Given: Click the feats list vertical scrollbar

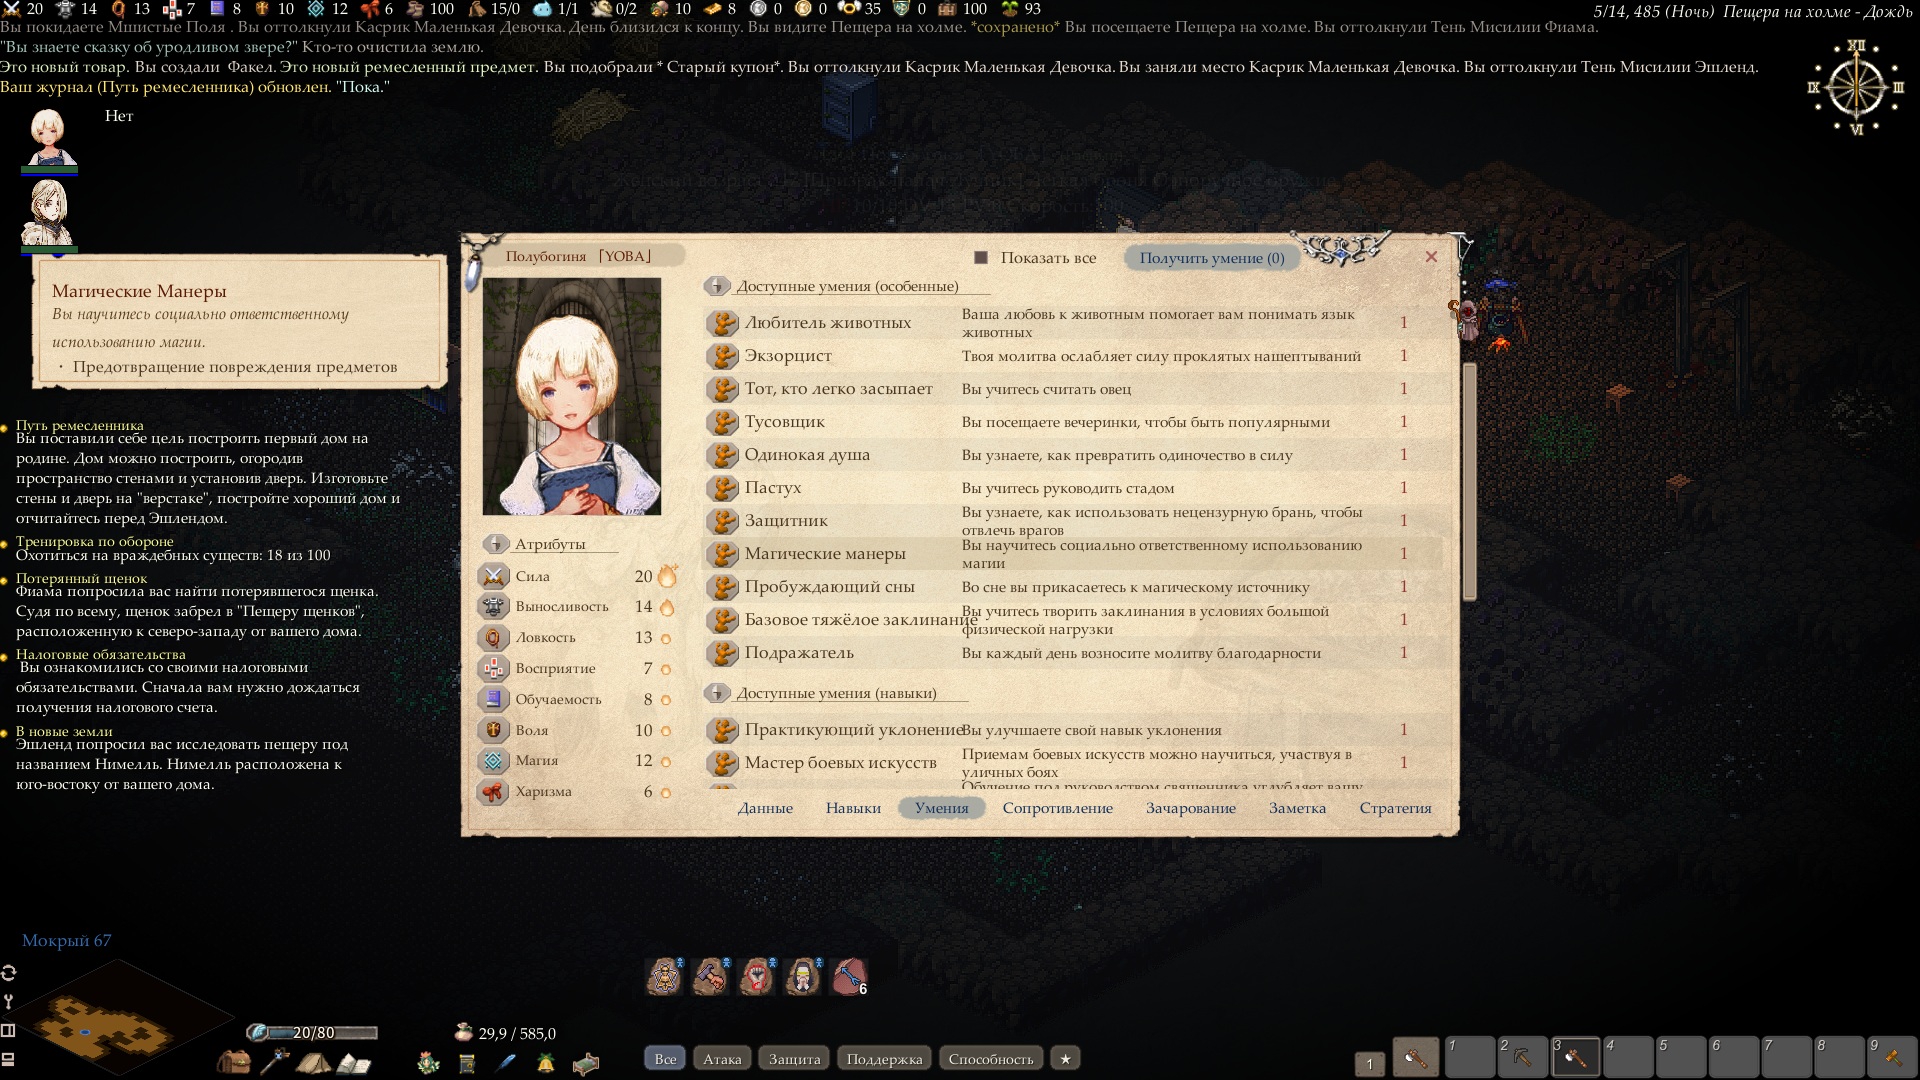Looking at the screenshot, I should point(1469,480).
